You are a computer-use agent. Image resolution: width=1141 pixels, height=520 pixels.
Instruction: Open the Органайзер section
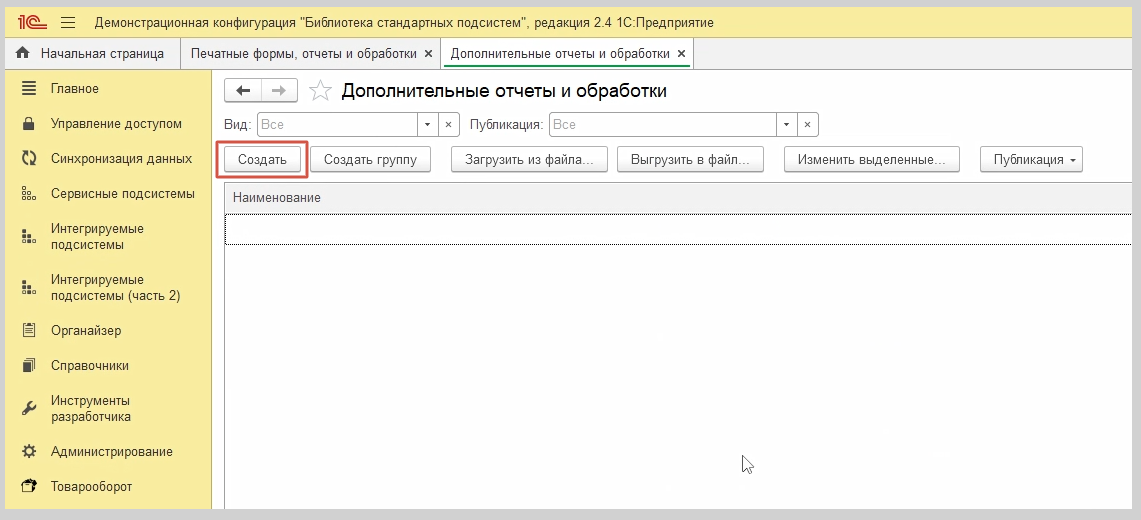click(x=85, y=330)
